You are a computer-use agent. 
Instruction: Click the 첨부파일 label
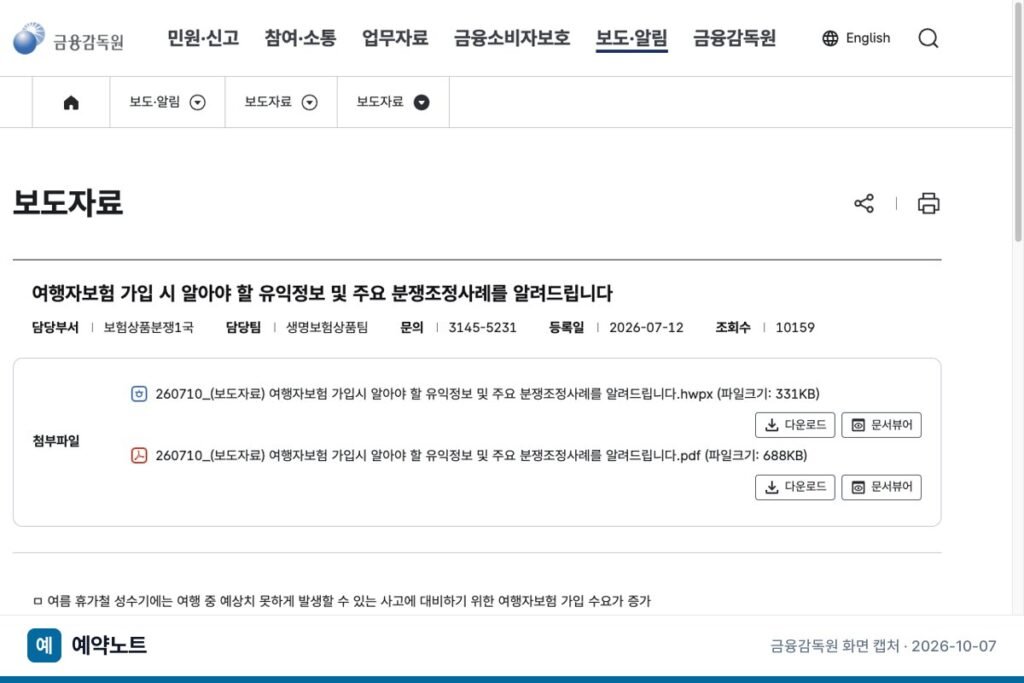(56, 441)
